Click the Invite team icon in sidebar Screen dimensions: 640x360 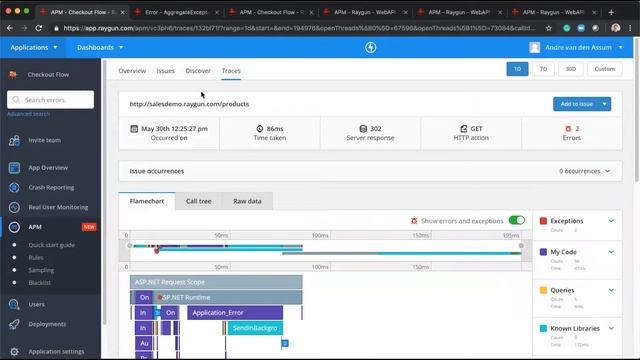click(14, 140)
